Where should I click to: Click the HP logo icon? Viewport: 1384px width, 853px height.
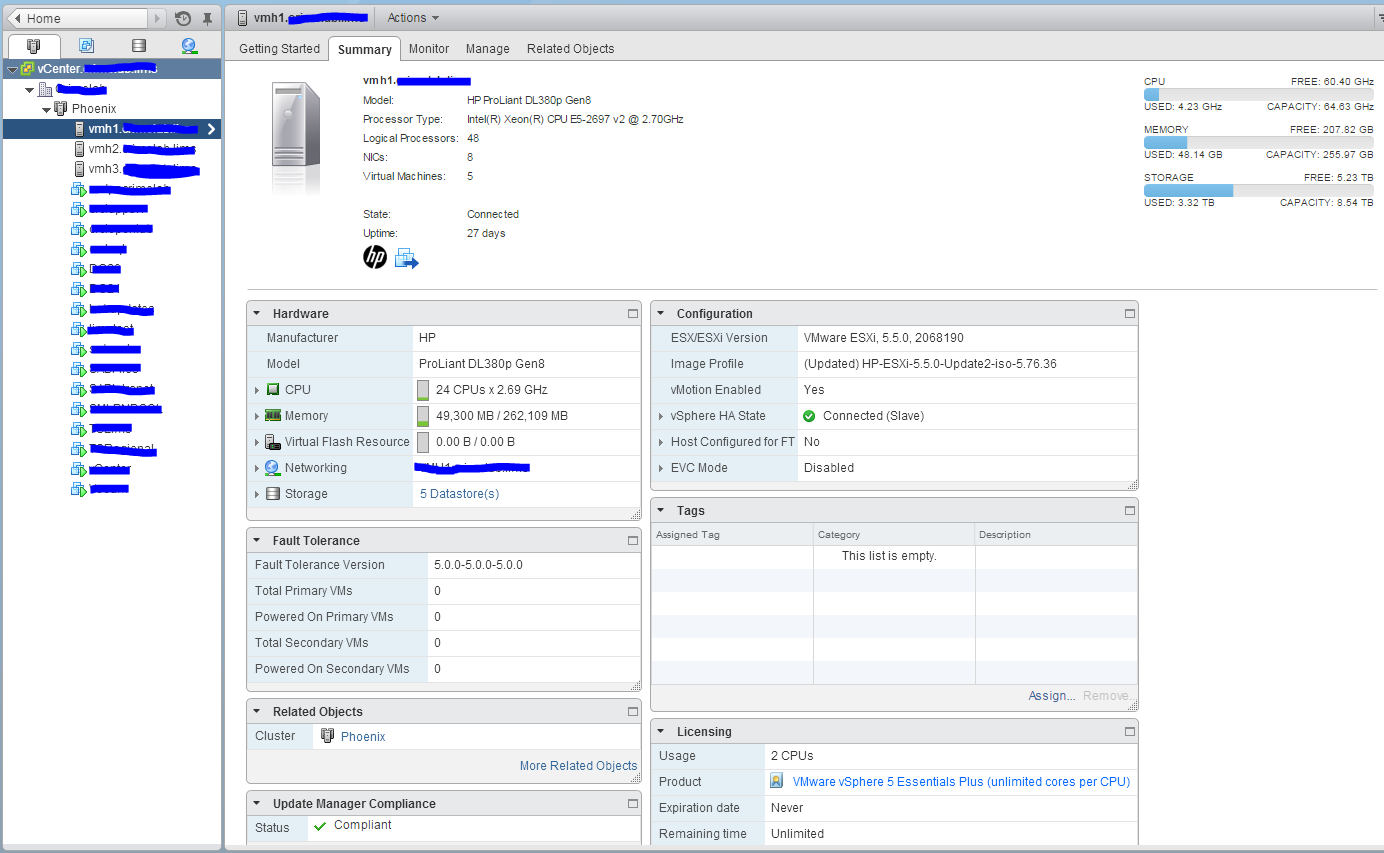pos(375,258)
